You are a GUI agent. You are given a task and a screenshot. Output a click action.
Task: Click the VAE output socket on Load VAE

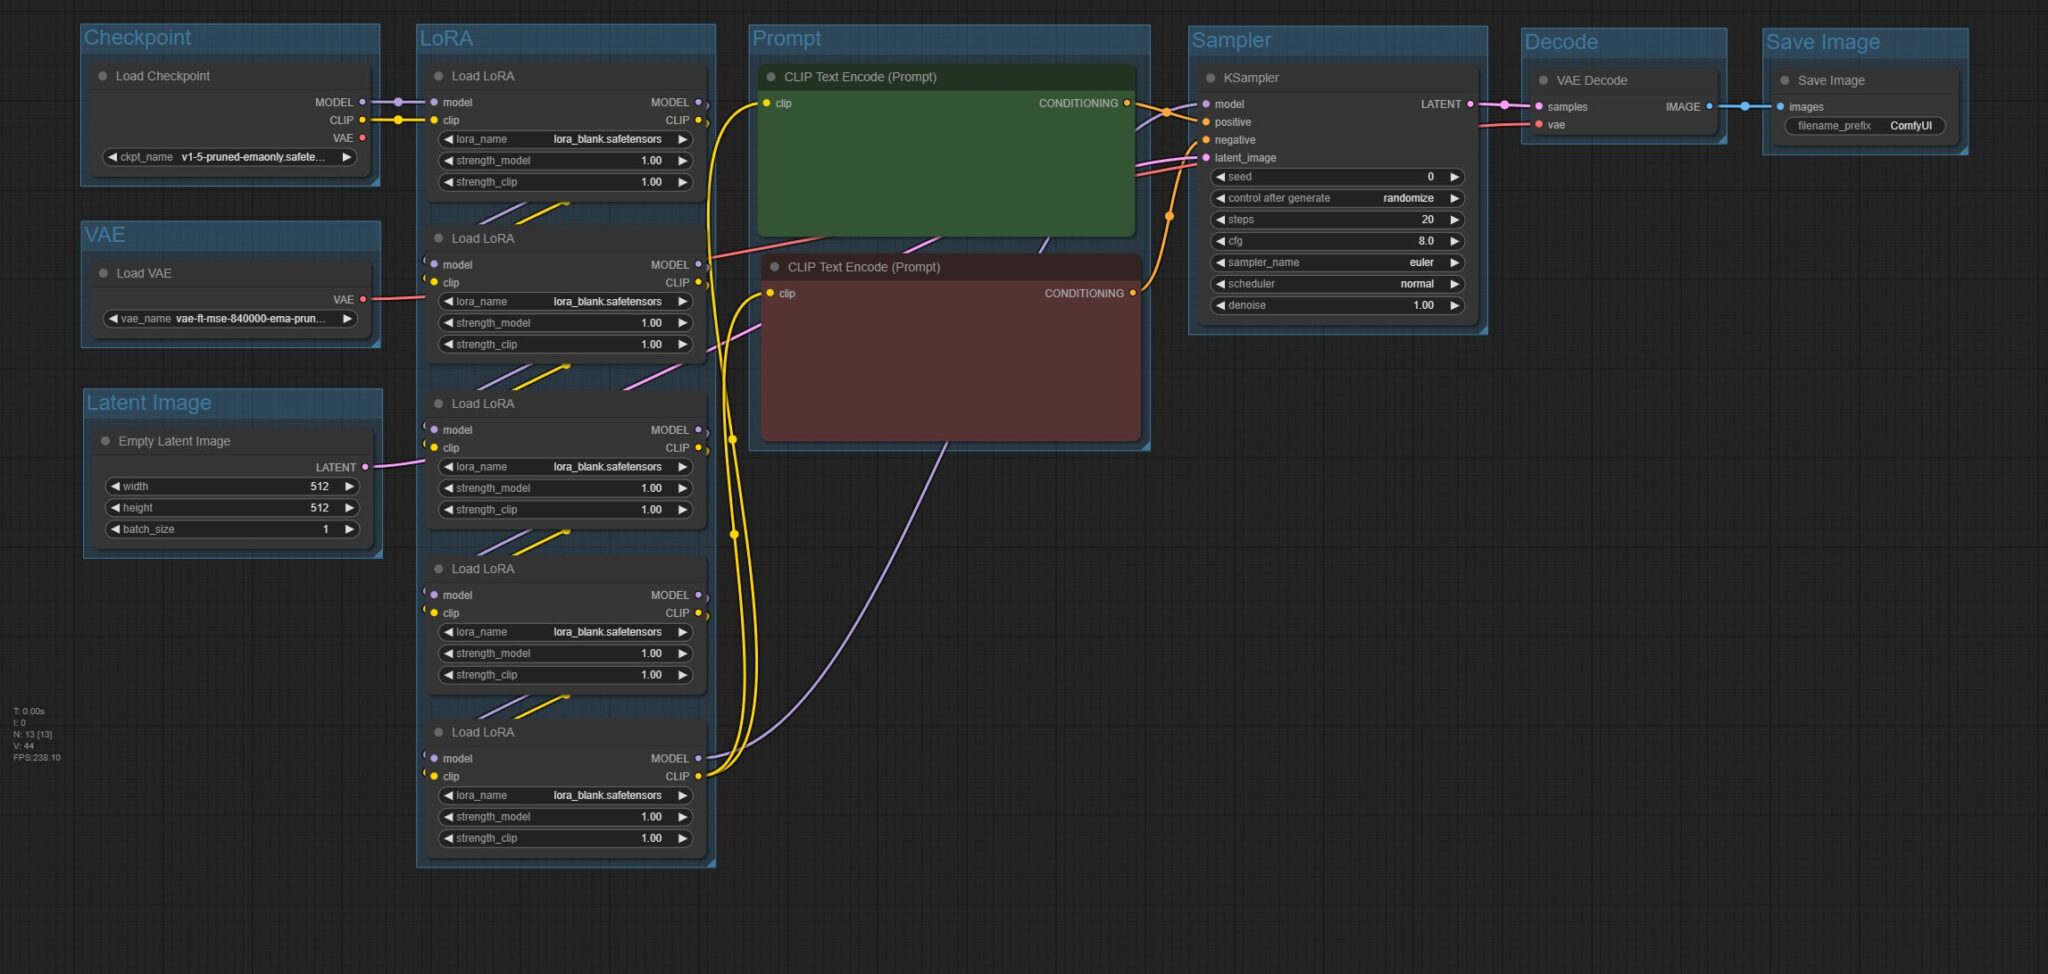[363, 299]
